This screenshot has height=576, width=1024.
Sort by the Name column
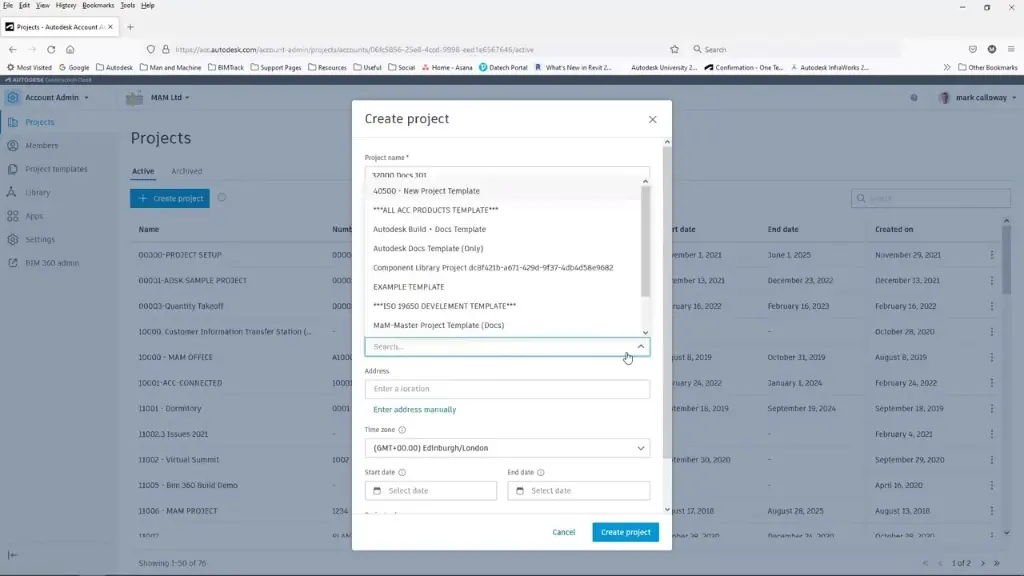click(149, 230)
